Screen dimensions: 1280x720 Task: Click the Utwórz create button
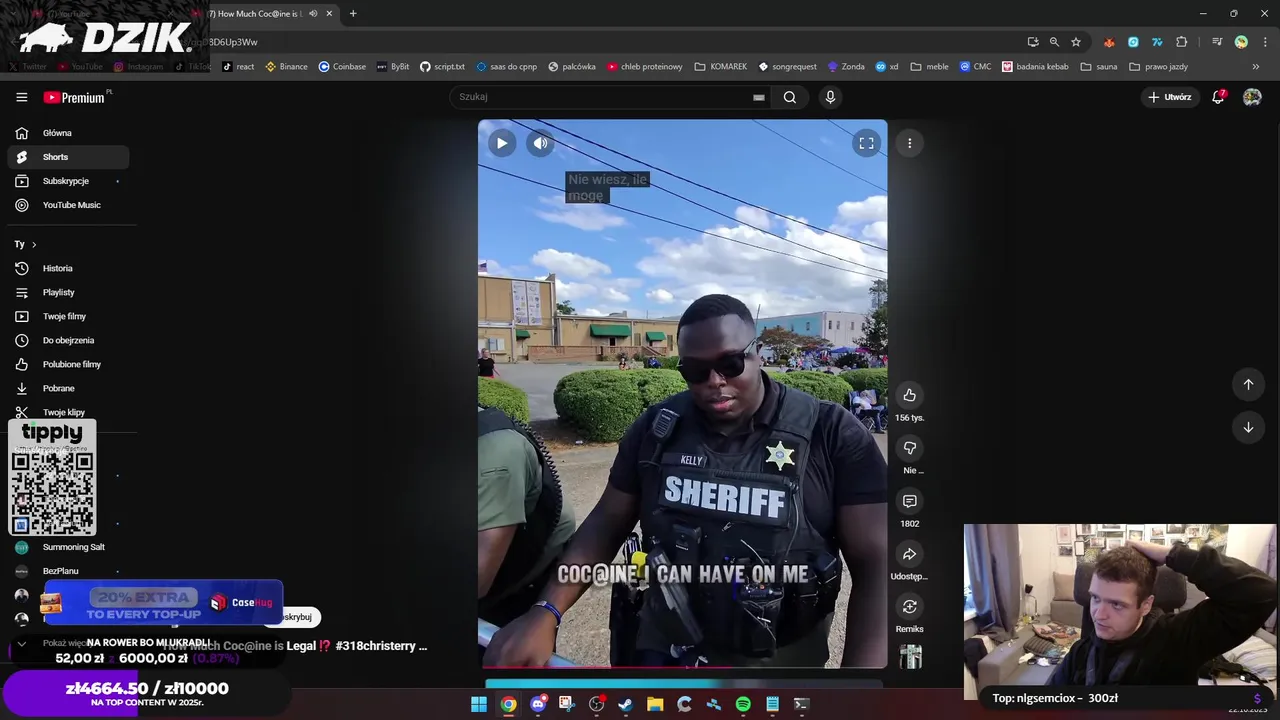pyautogui.click(x=1169, y=97)
